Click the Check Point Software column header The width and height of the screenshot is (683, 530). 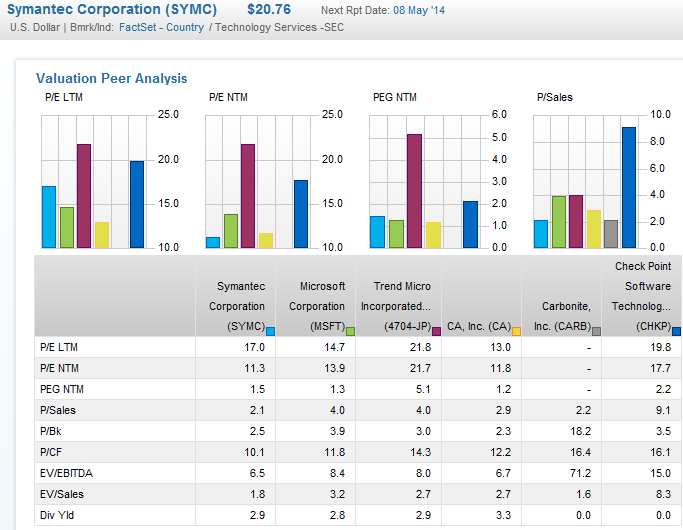[641, 296]
